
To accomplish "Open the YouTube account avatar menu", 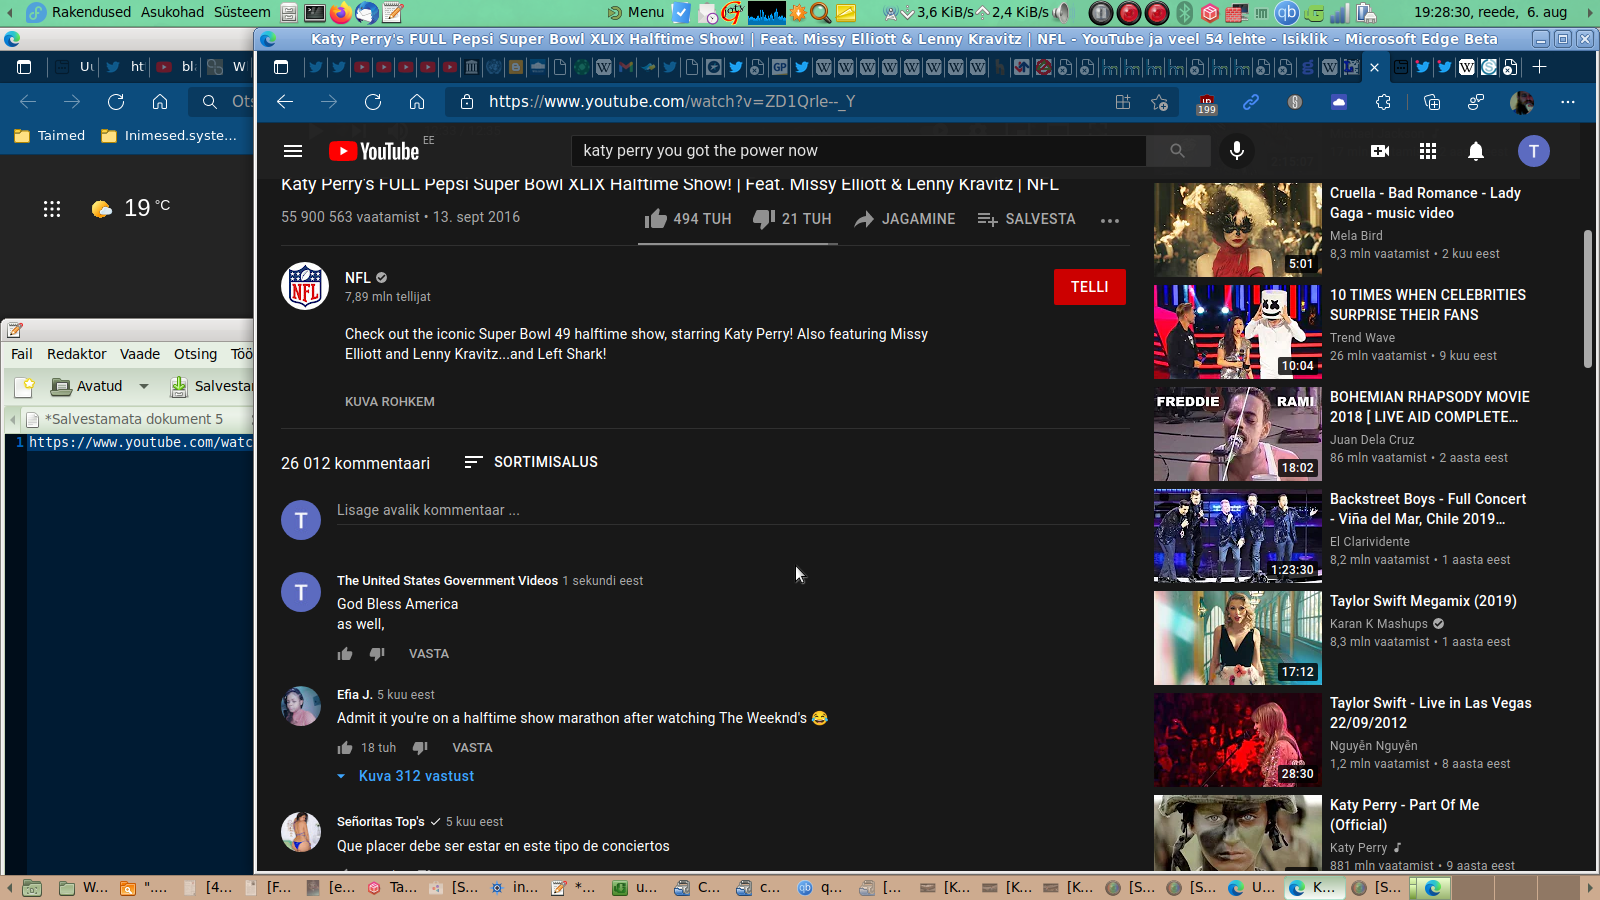I will point(1534,151).
